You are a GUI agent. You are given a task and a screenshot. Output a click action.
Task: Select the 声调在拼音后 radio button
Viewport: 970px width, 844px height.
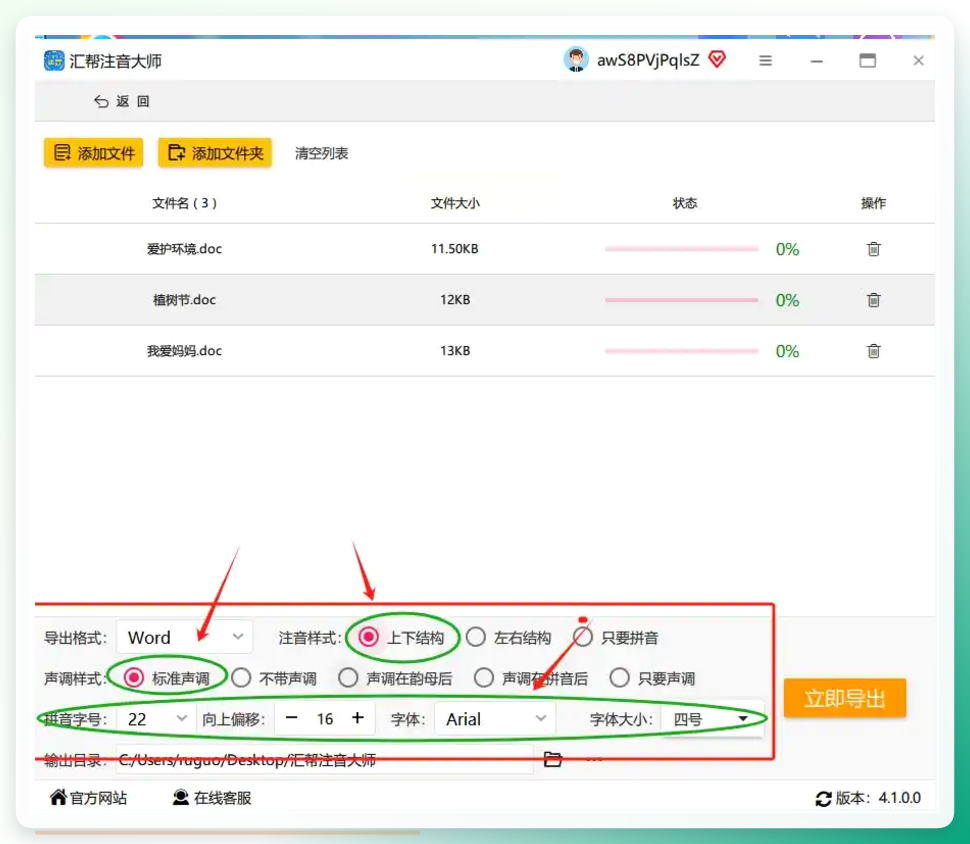[484, 678]
